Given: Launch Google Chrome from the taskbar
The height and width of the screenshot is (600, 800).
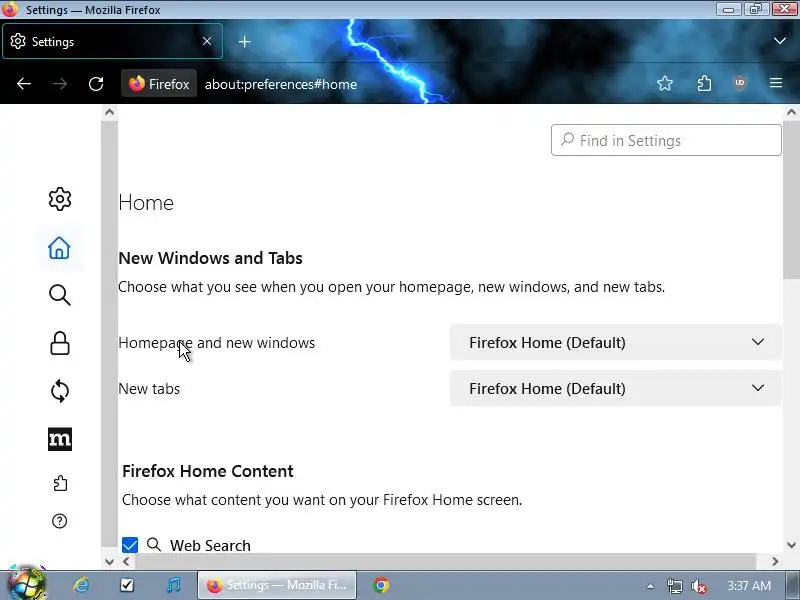Looking at the screenshot, I should pos(381,585).
